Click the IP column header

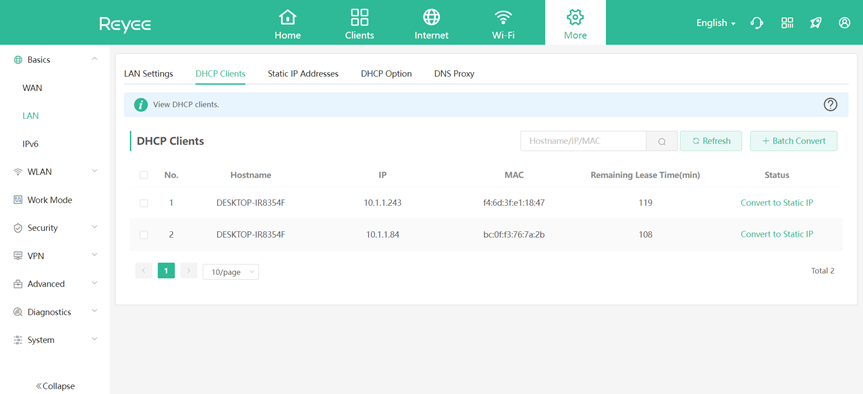383,175
